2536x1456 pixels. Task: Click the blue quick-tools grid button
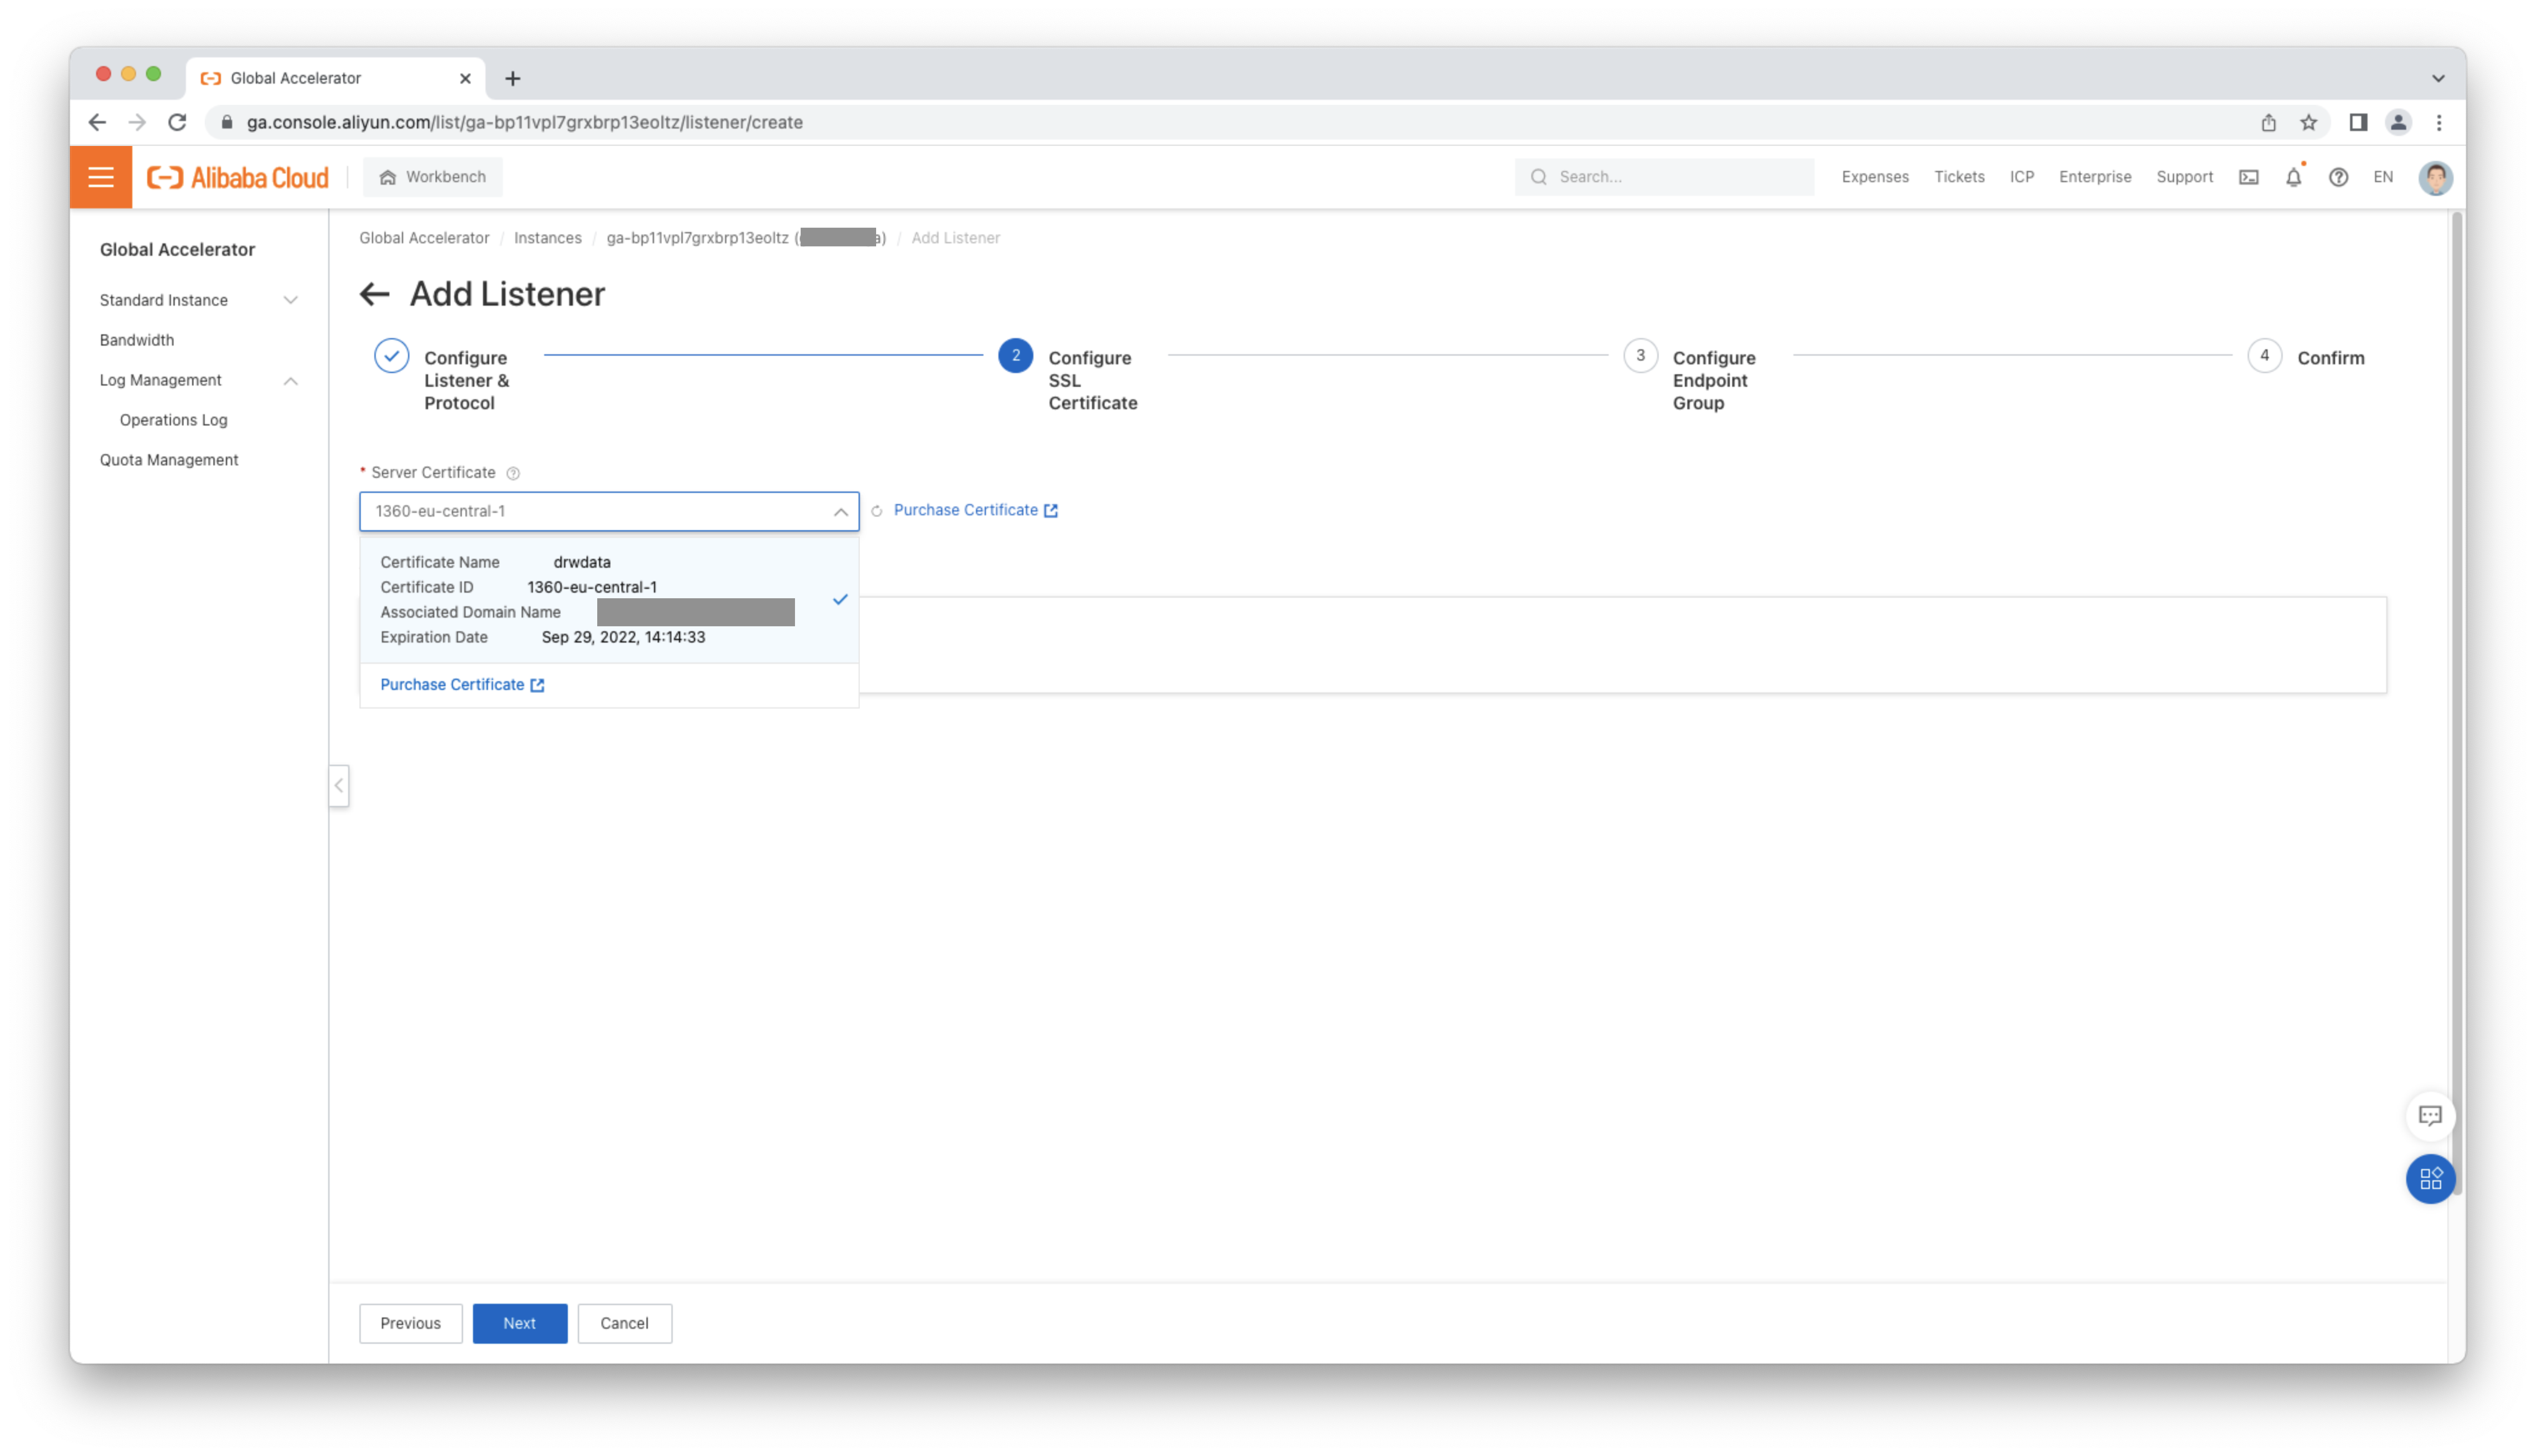pos(2430,1179)
